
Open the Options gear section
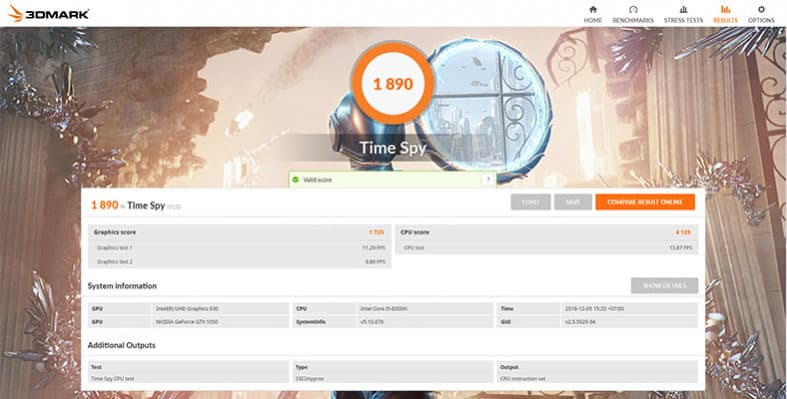[x=761, y=14]
